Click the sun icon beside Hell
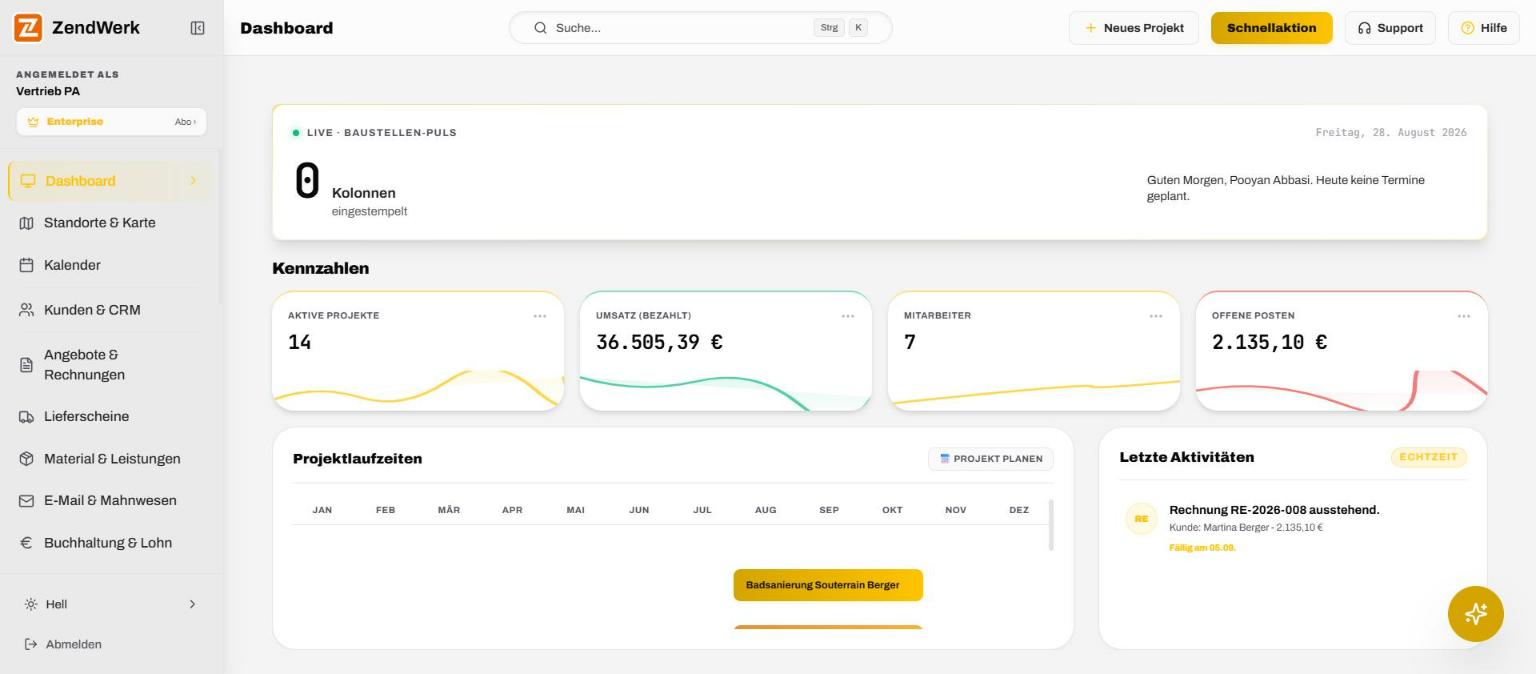 click(x=31, y=604)
